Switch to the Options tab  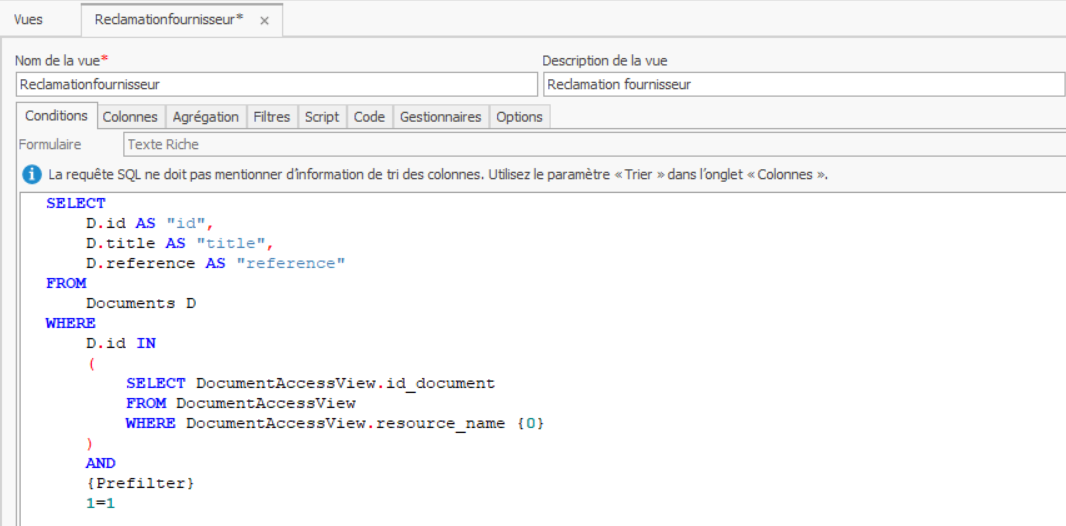pos(519,117)
